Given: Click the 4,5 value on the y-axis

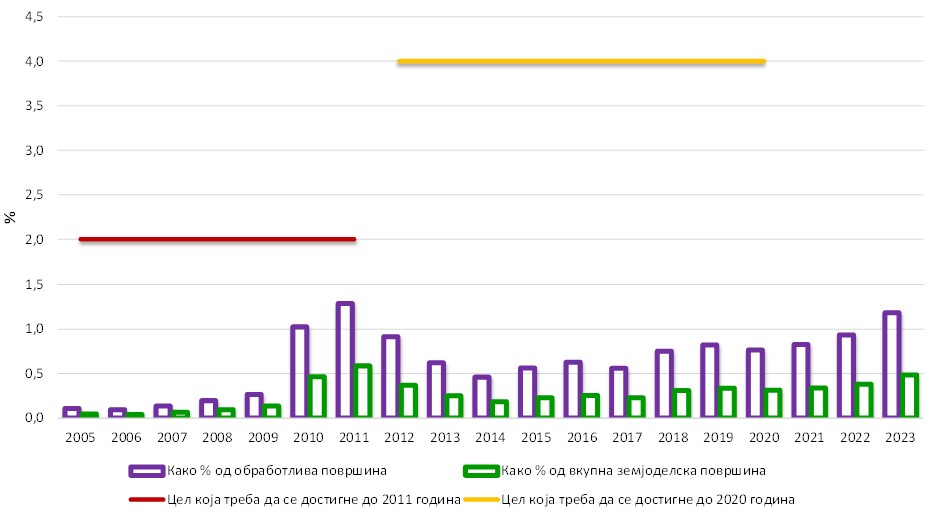Looking at the screenshot, I should [x=33, y=17].
